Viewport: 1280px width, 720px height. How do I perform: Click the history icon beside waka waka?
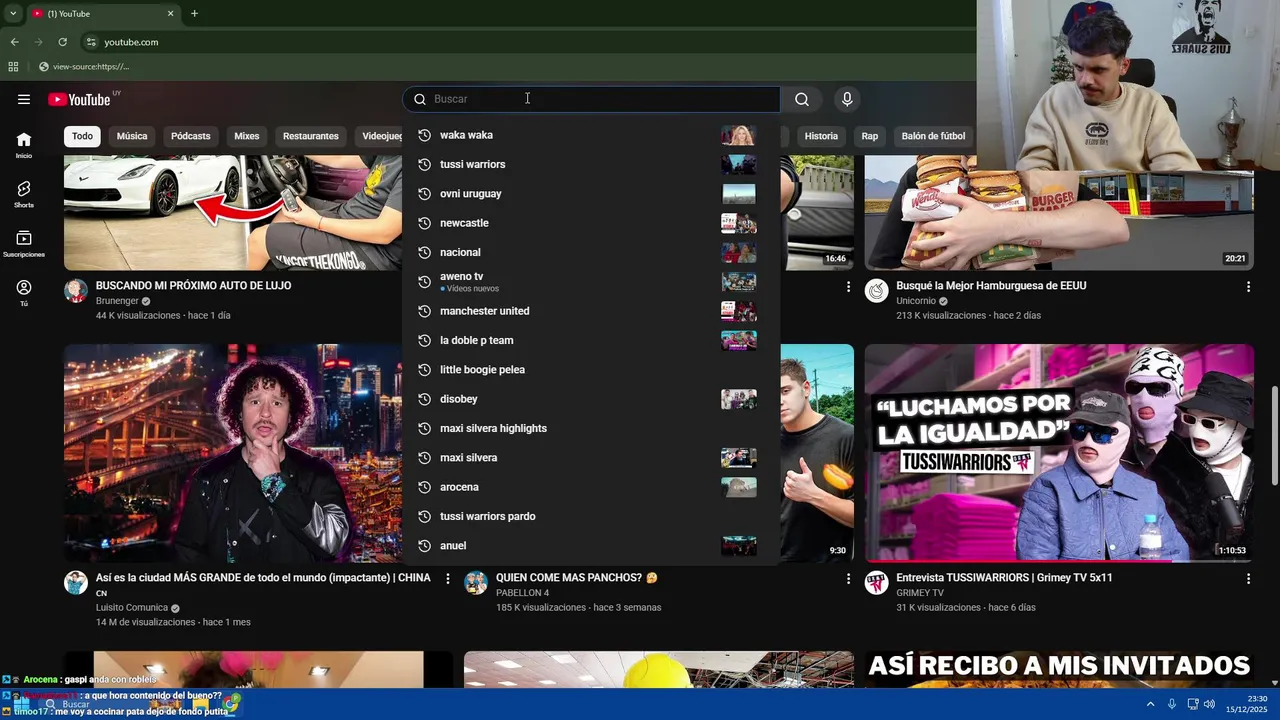[424, 135]
